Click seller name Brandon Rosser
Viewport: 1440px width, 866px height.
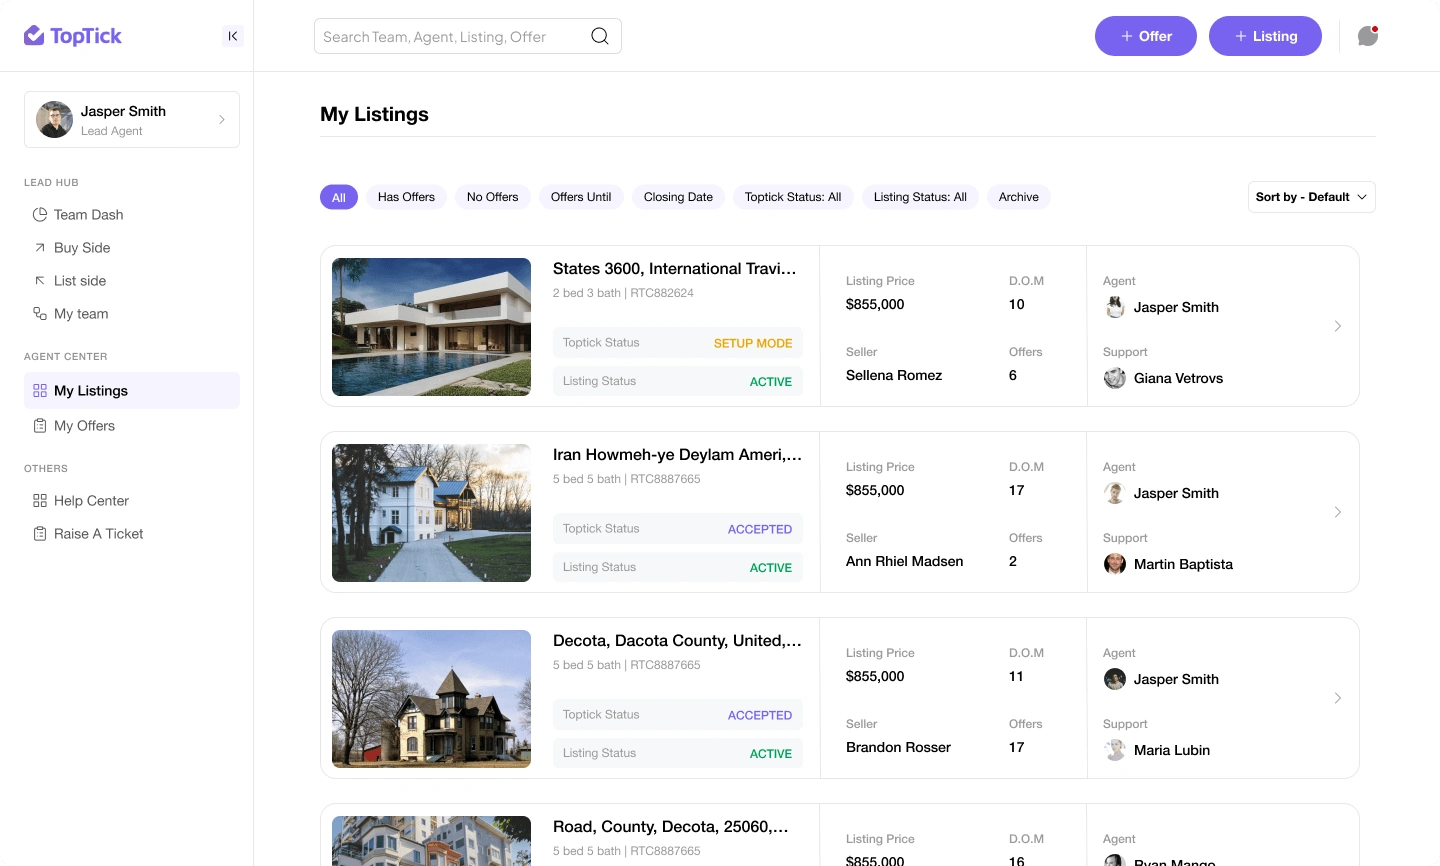(x=898, y=747)
